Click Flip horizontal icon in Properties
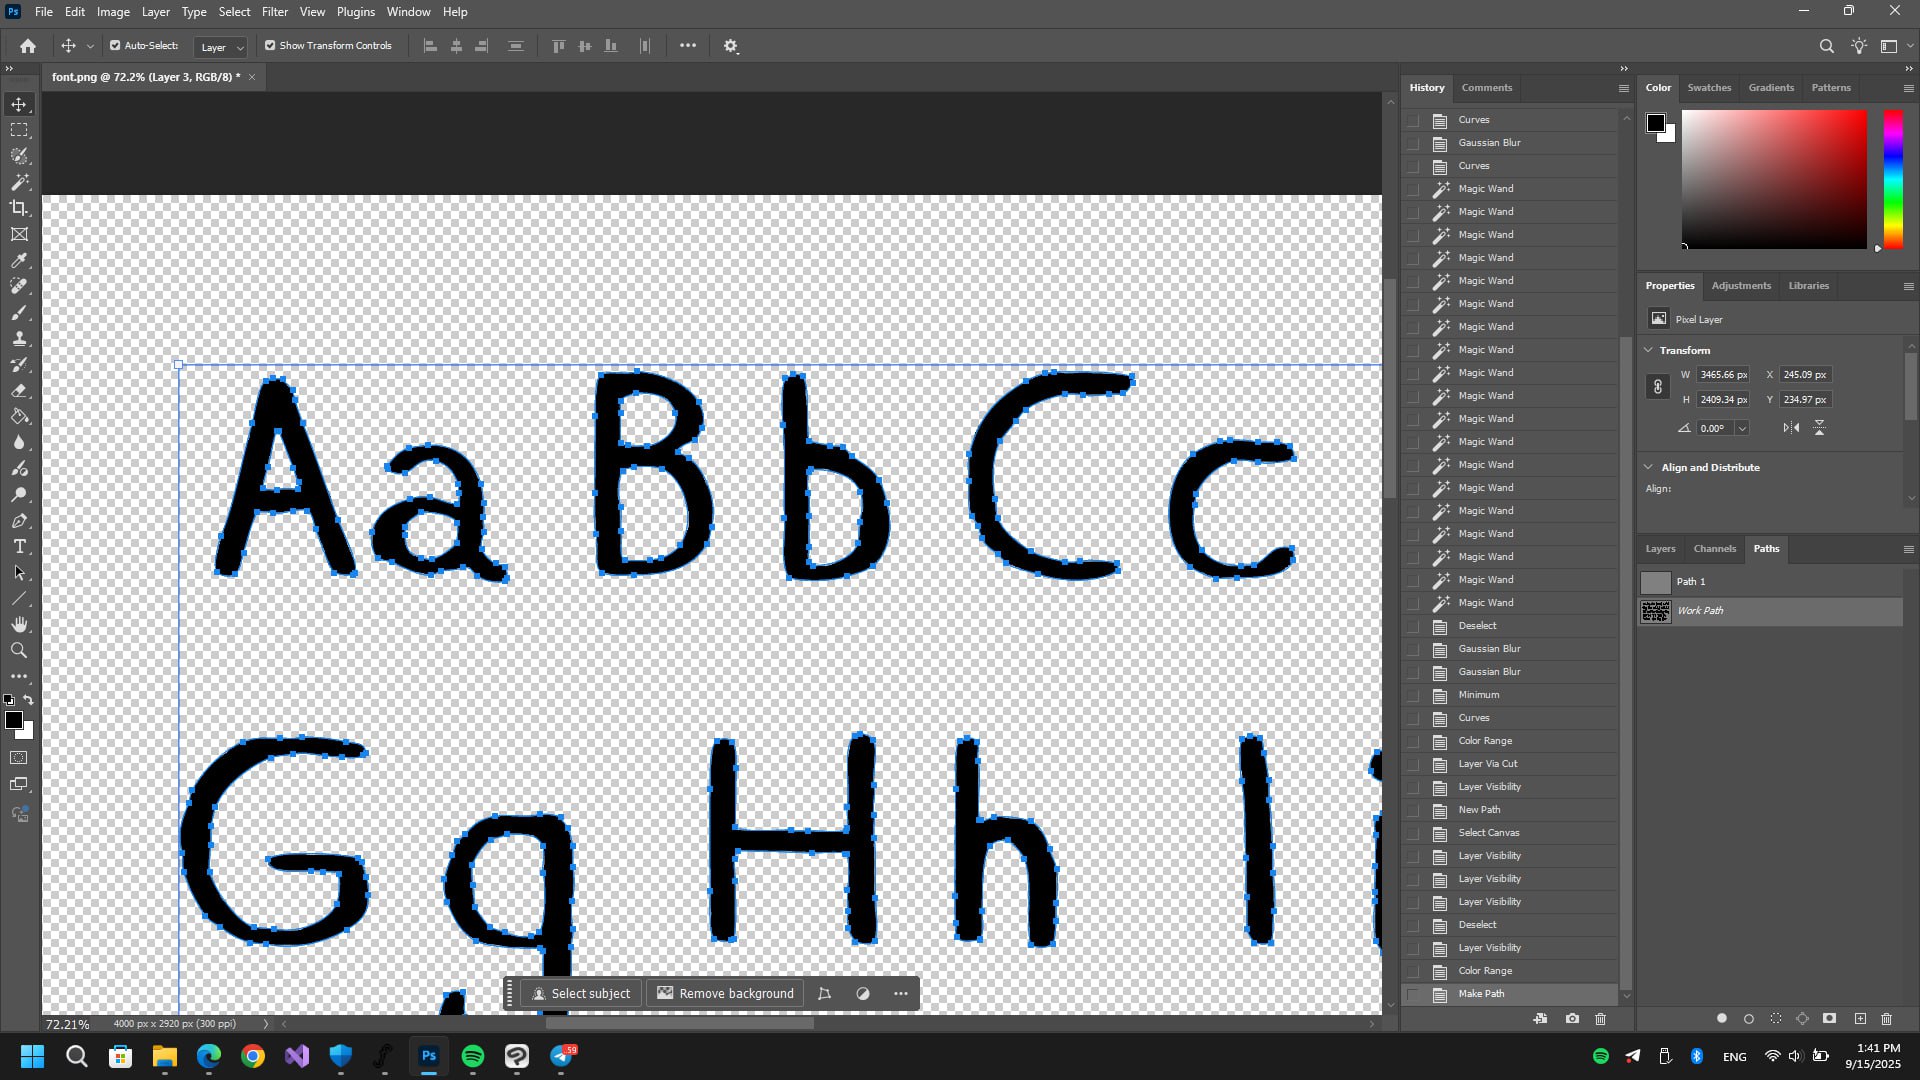This screenshot has width=1920, height=1080. [1791, 428]
